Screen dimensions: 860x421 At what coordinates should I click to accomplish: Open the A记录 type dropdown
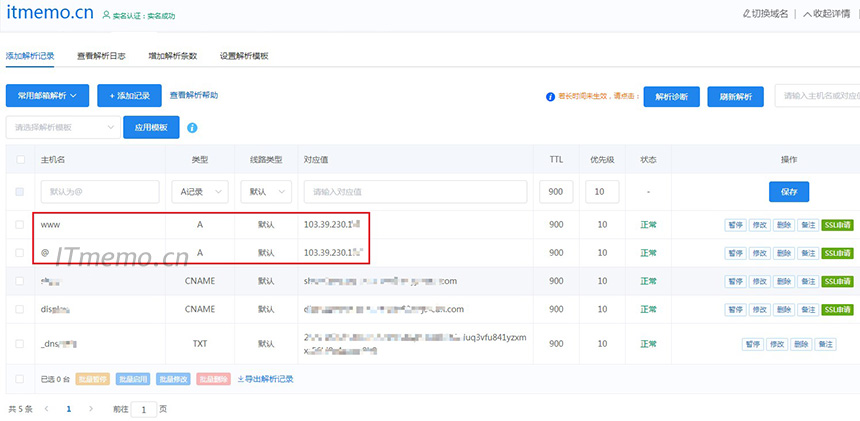[x=200, y=192]
